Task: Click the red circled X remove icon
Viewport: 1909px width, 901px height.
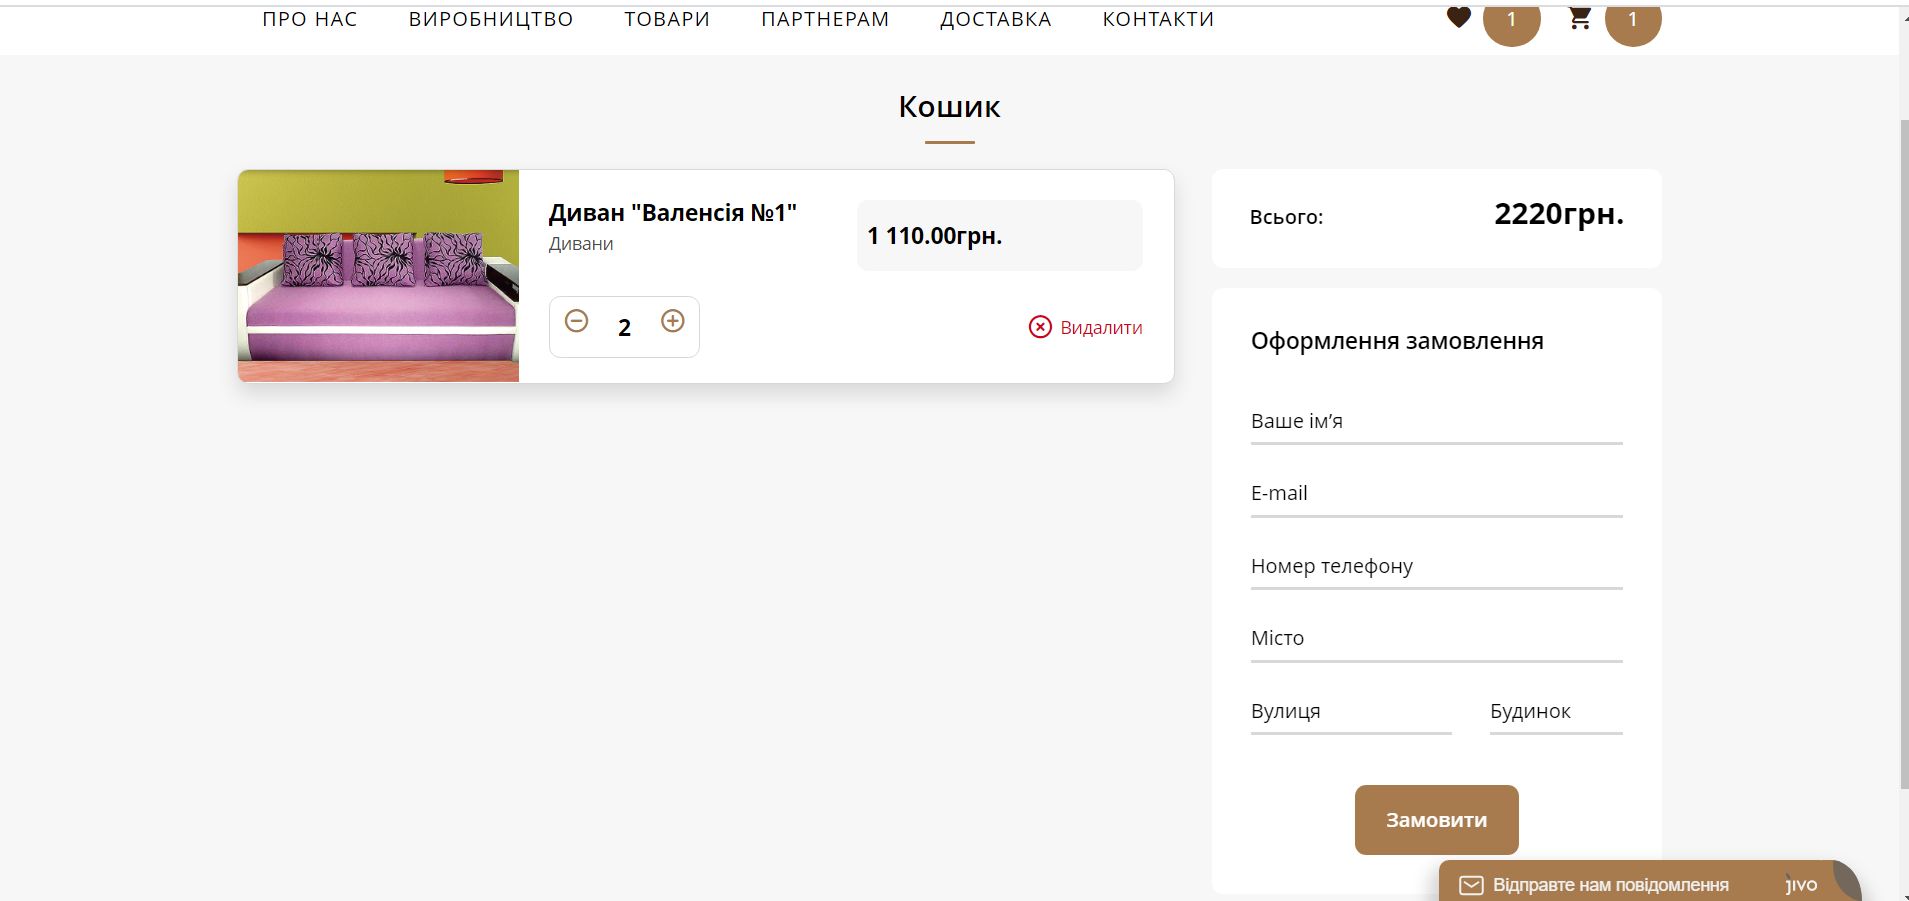Action: (x=1041, y=327)
